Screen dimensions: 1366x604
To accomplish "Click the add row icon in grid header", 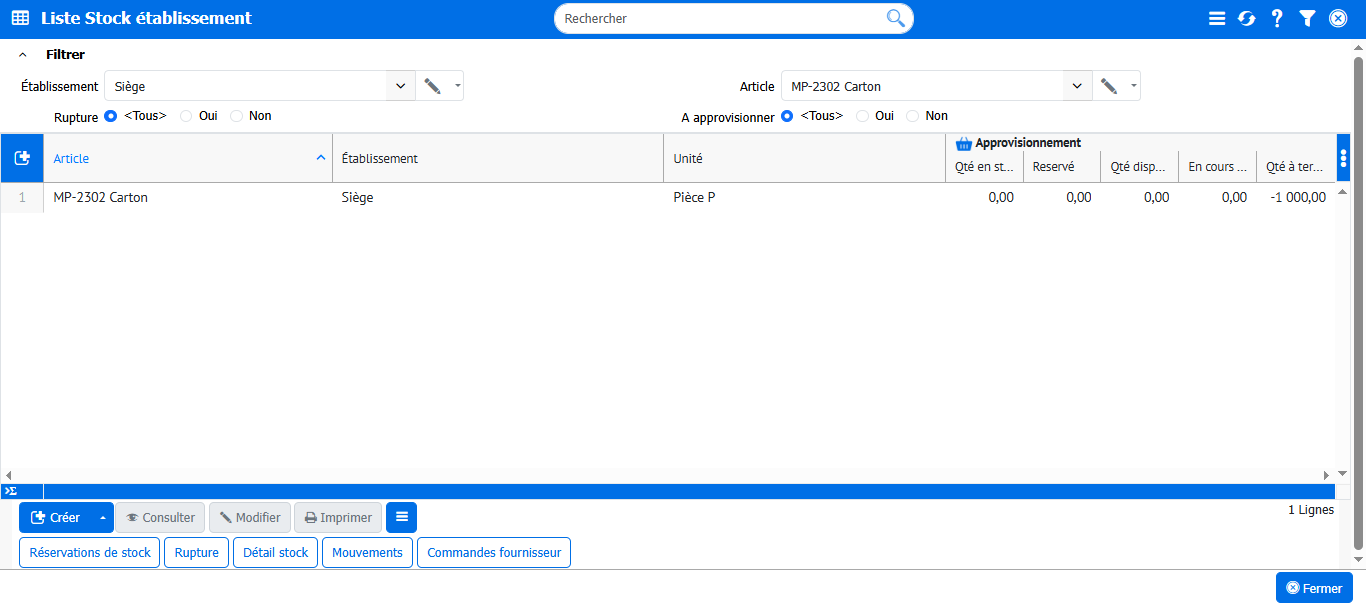I will 22,158.
